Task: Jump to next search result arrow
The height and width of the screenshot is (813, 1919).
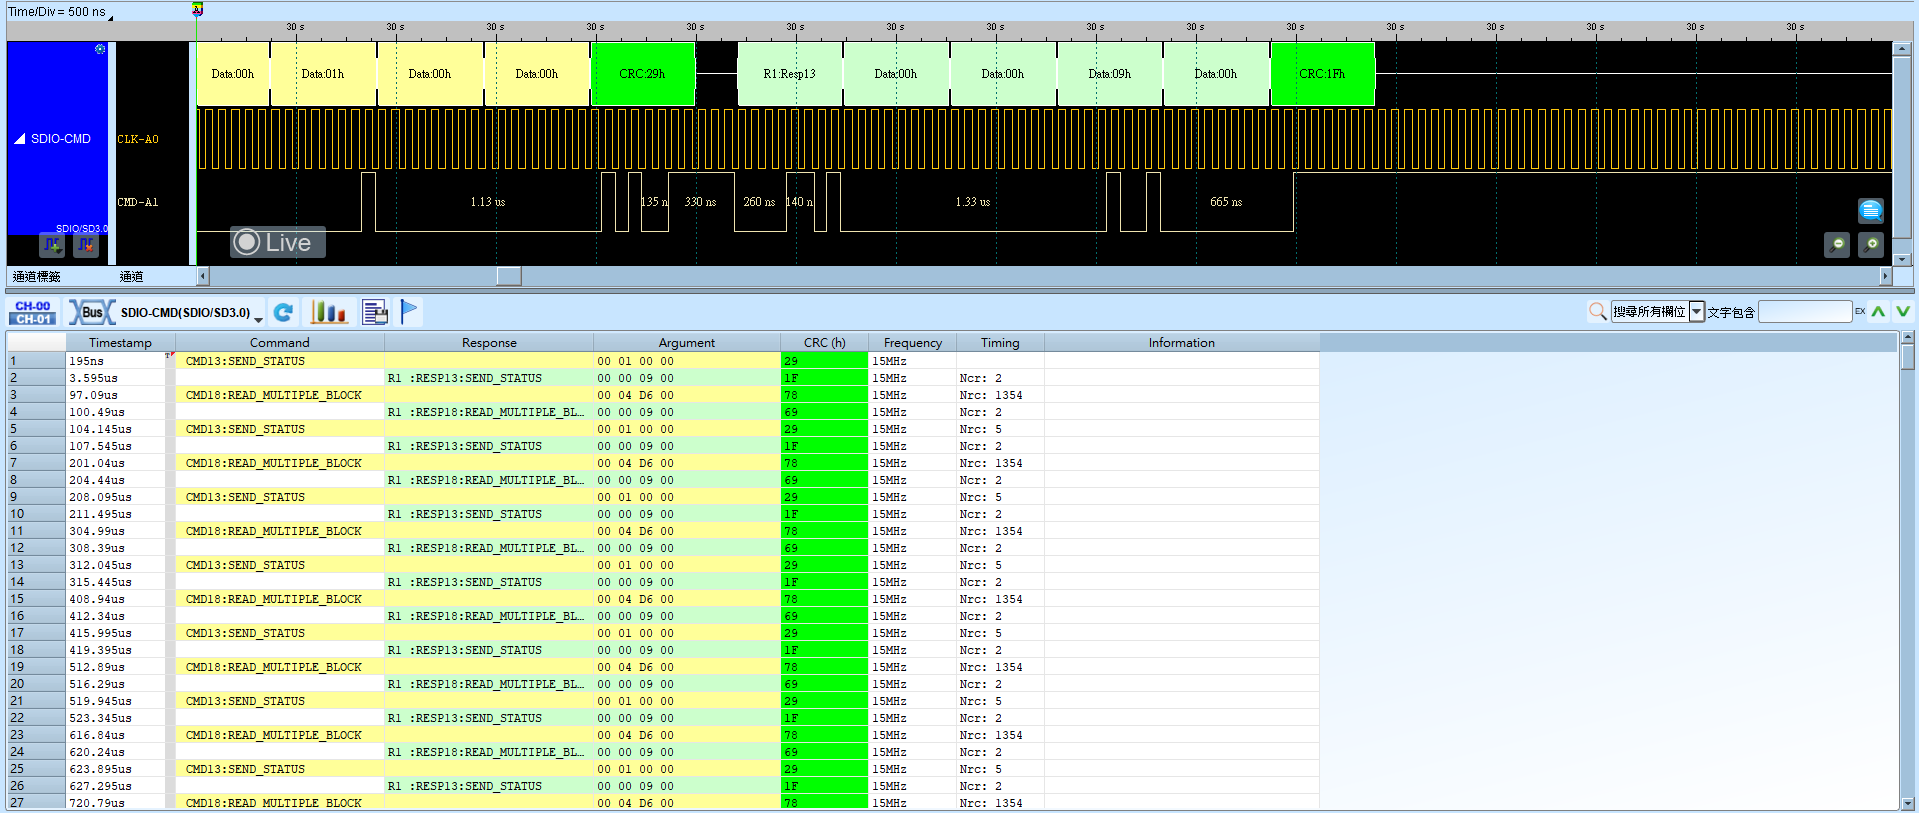Action: click(1903, 312)
